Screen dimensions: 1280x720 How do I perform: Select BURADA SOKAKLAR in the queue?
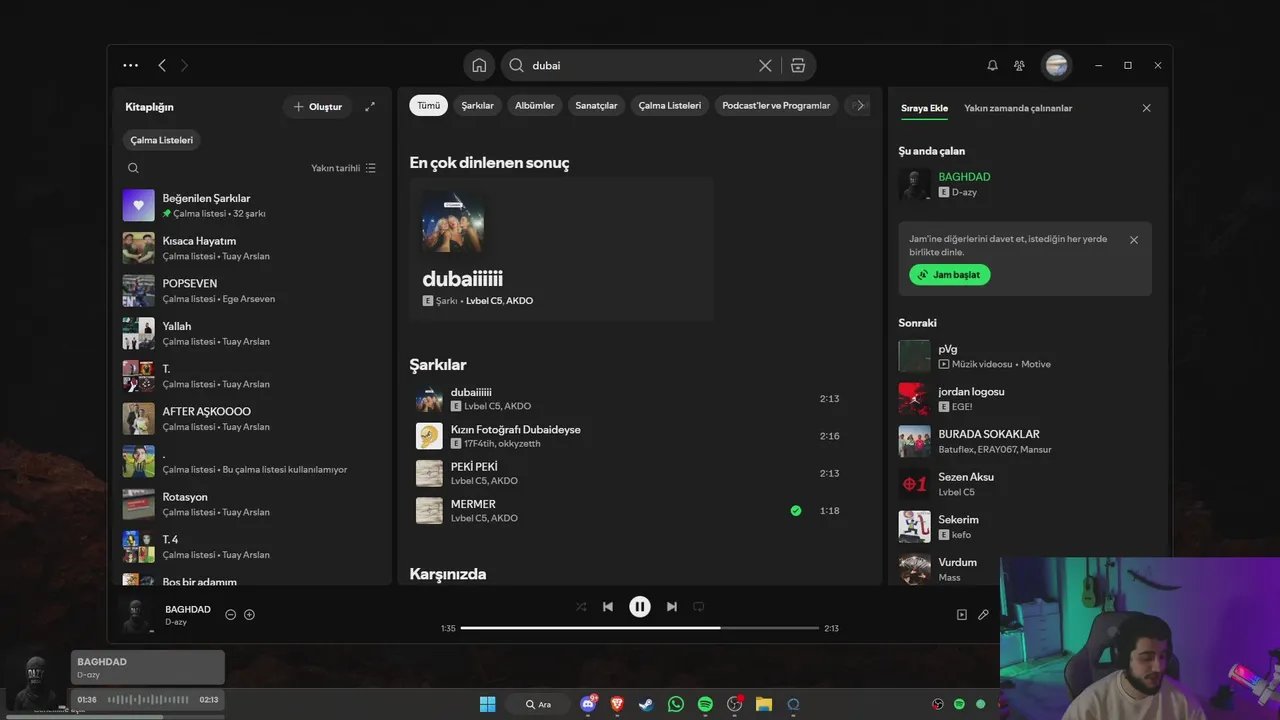1025,441
